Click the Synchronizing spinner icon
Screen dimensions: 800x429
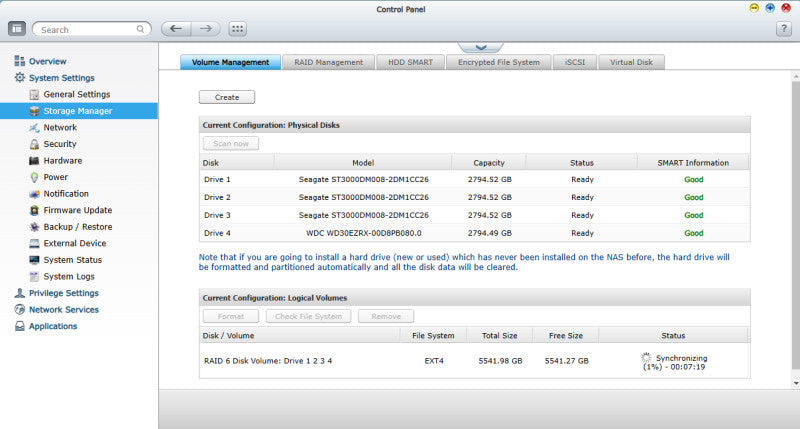646,357
